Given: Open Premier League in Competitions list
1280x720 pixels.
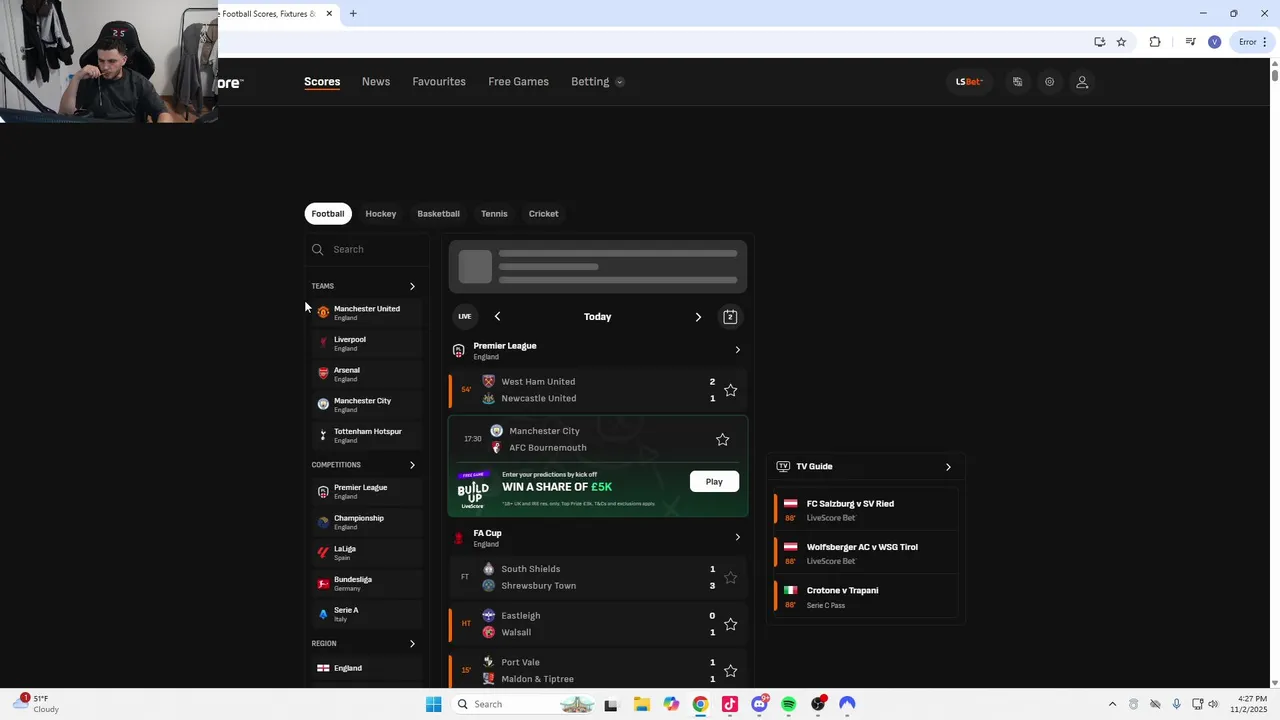Looking at the screenshot, I should pyautogui.click(x=365, y=491).
